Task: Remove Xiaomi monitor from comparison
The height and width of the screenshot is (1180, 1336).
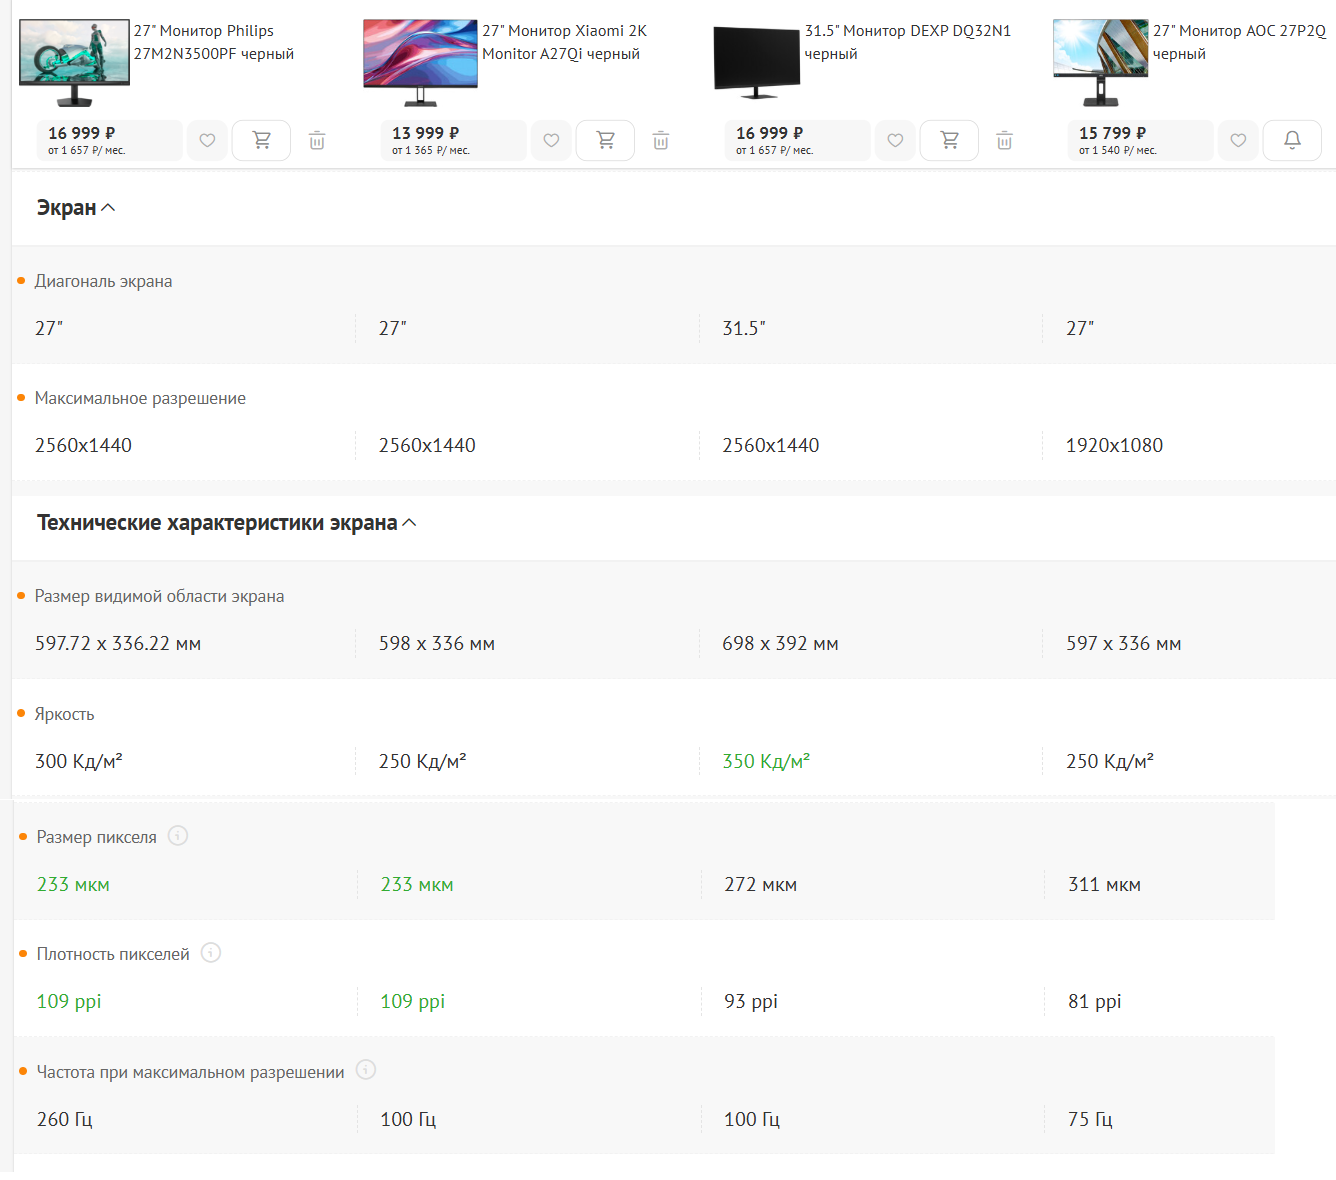Action: tap(661, 141)
